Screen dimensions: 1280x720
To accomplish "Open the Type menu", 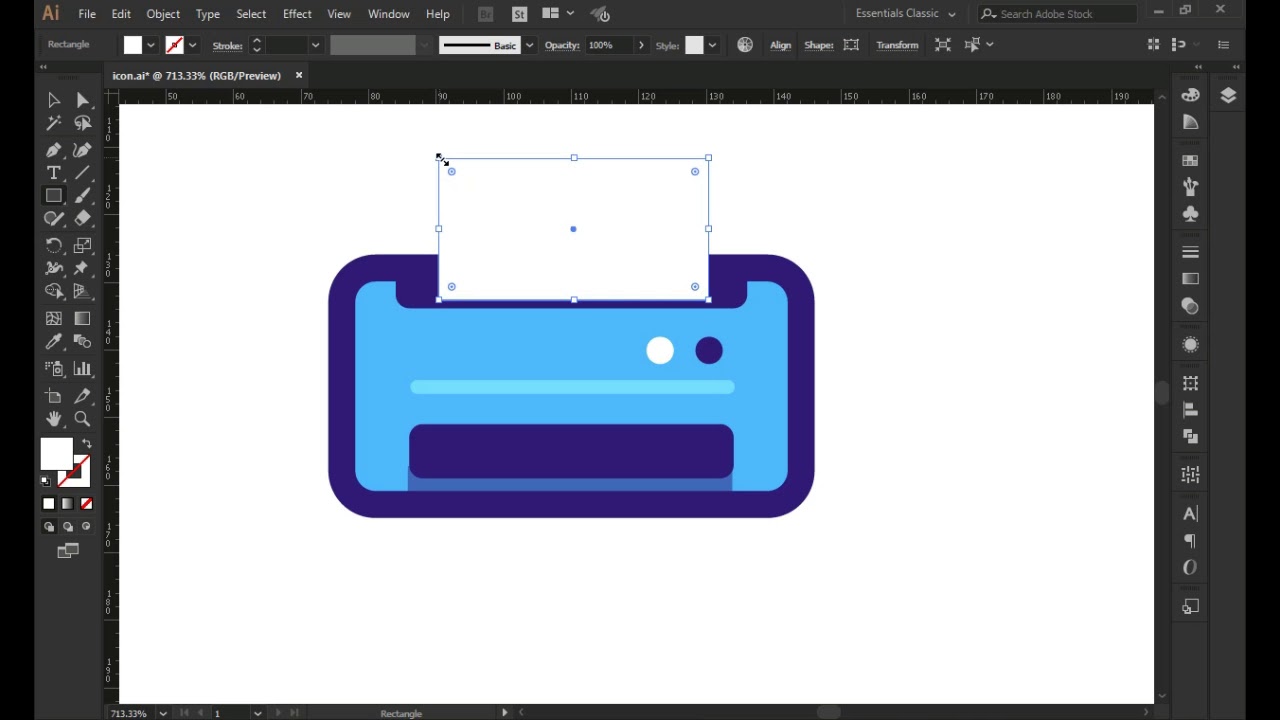I will pos(208,14).
